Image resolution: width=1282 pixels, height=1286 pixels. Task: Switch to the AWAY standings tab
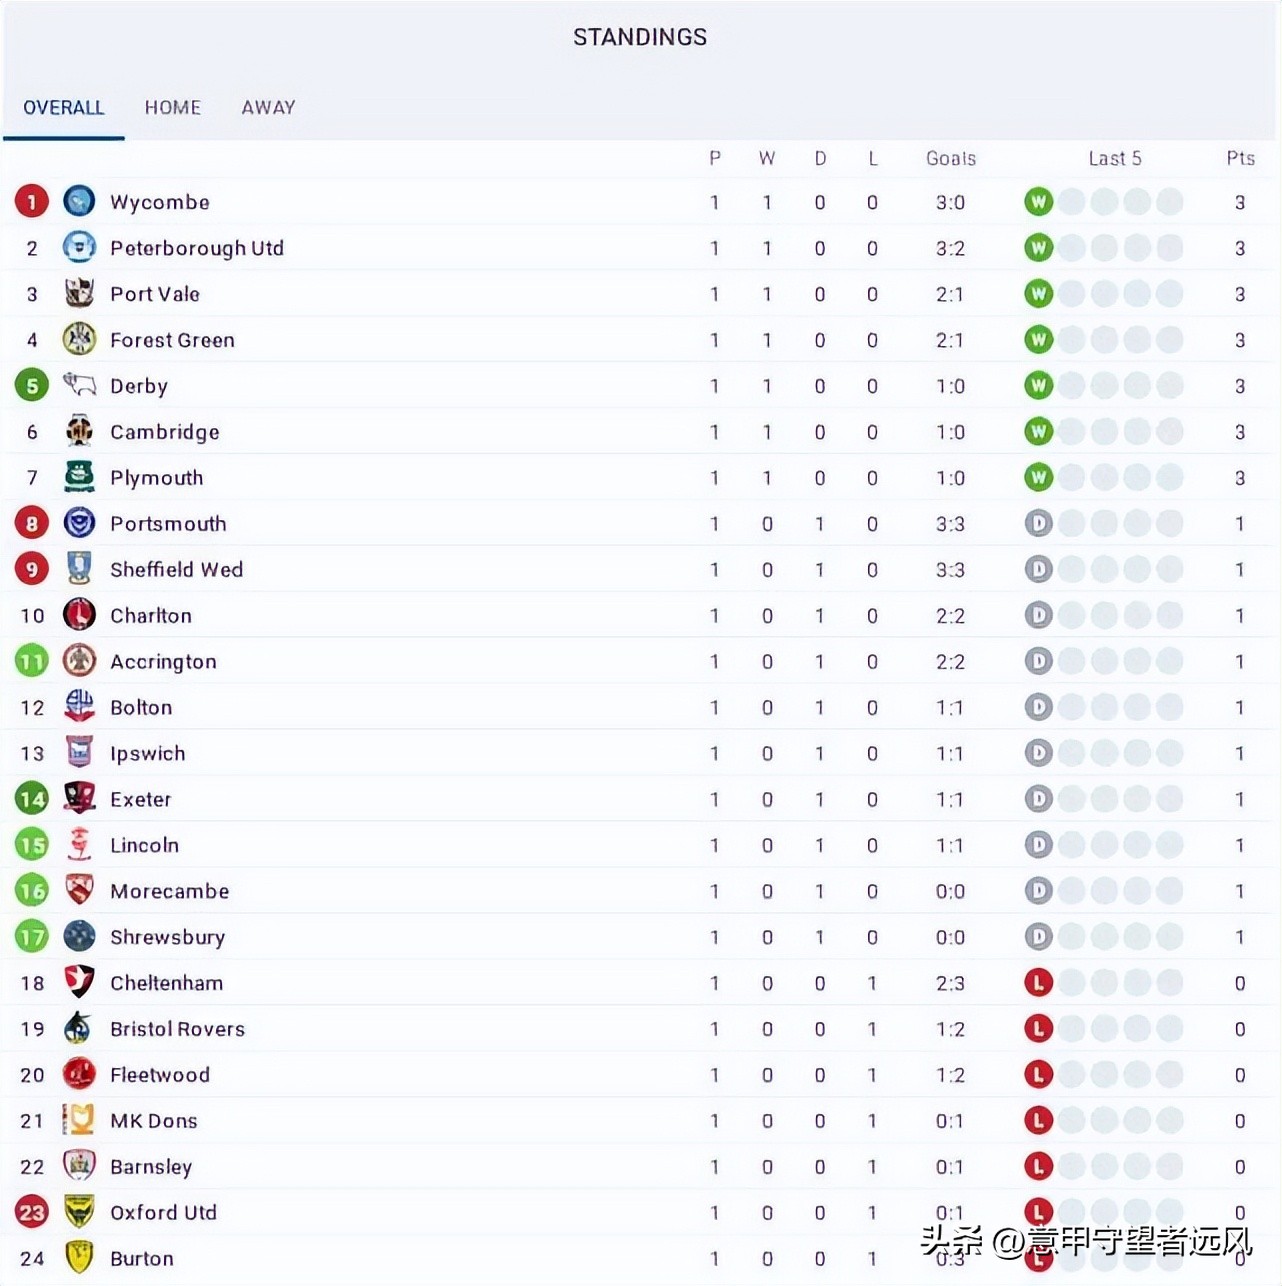click(x=268, y=107)
